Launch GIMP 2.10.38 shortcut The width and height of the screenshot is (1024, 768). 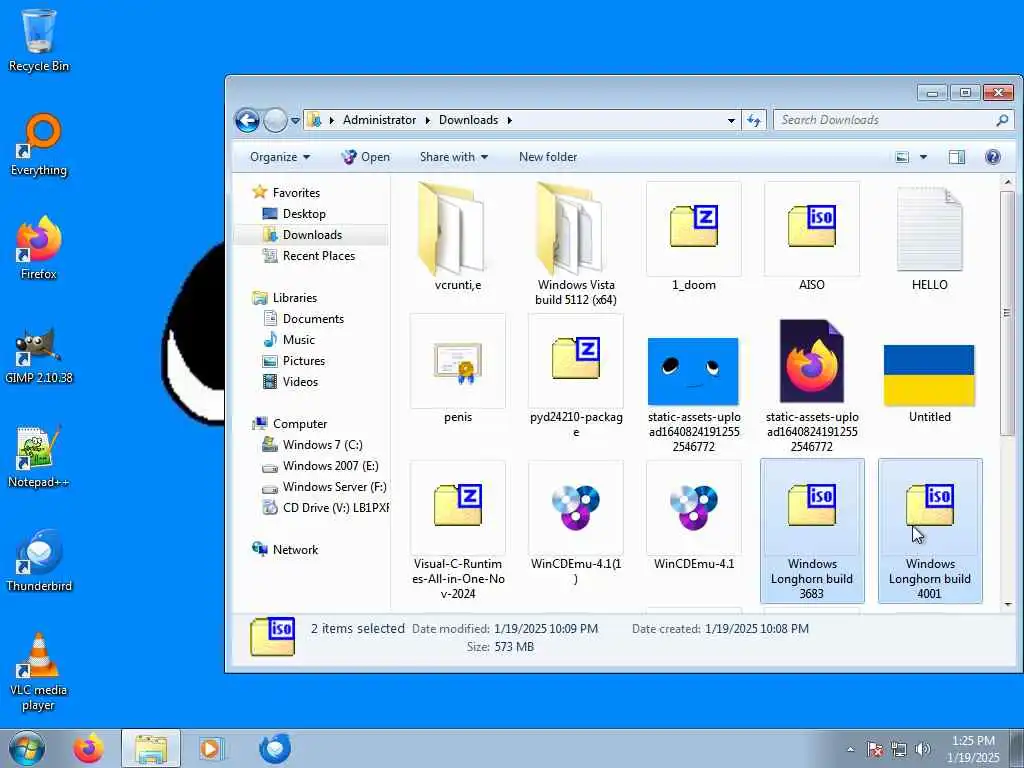pyautogui.click(x=39, y=353)
